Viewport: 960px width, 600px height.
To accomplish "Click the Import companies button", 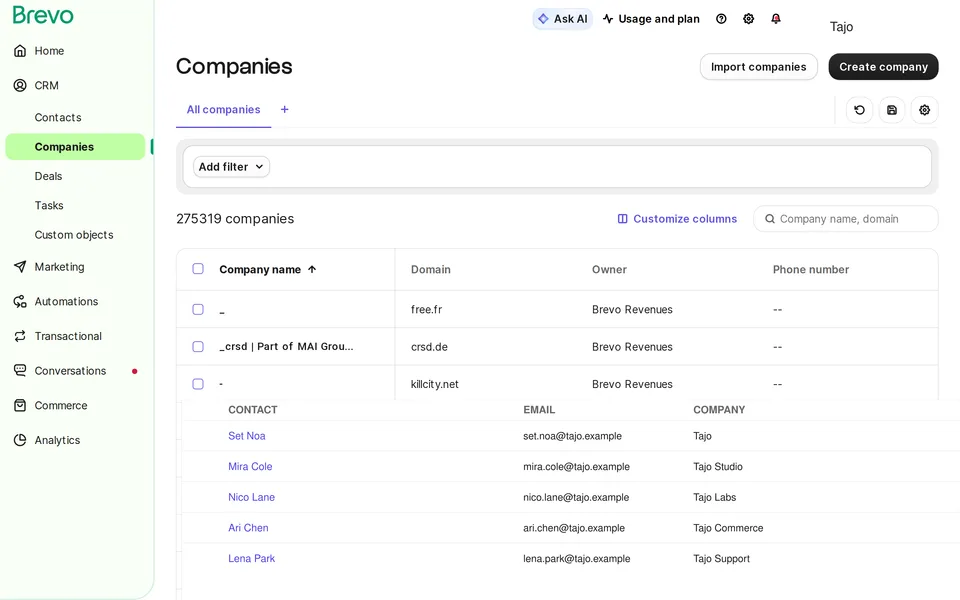I will [759, 67].
